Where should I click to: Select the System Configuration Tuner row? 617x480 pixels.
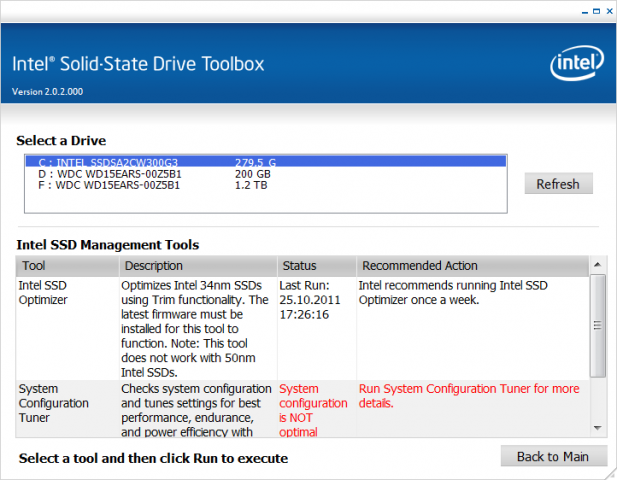click(x=66, y=403)
